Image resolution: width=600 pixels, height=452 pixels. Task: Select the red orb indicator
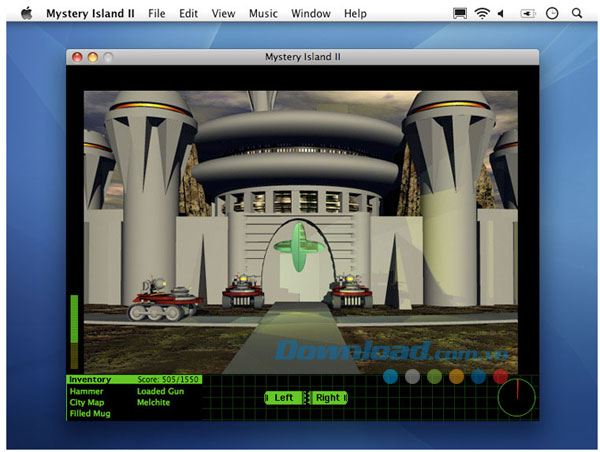click(500, 376)
